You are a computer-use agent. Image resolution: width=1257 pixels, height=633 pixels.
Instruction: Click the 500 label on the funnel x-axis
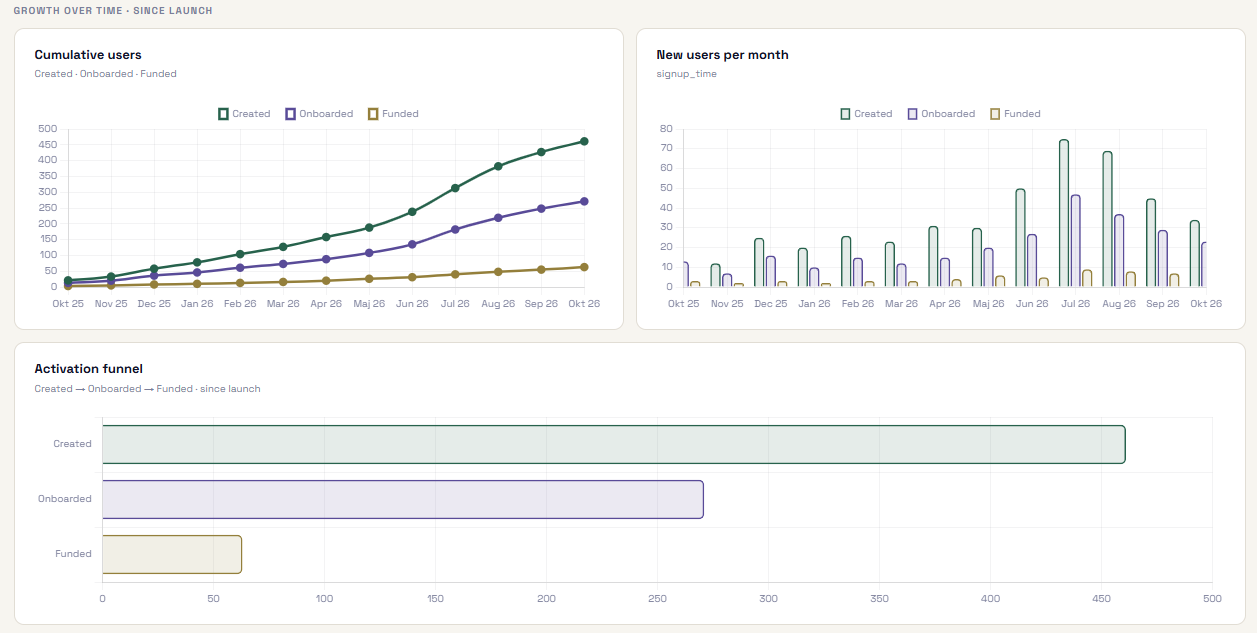click(x=1212, y=599)
